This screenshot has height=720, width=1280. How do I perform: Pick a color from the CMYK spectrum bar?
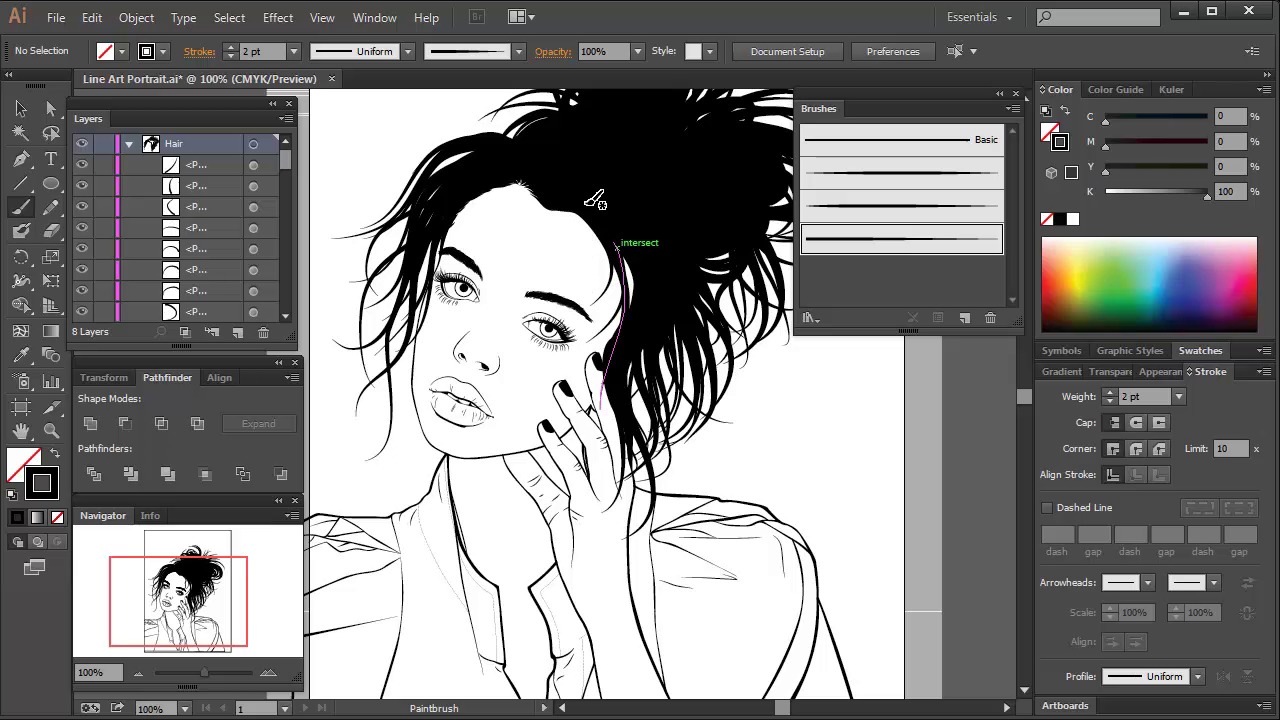coord(1149,284)
